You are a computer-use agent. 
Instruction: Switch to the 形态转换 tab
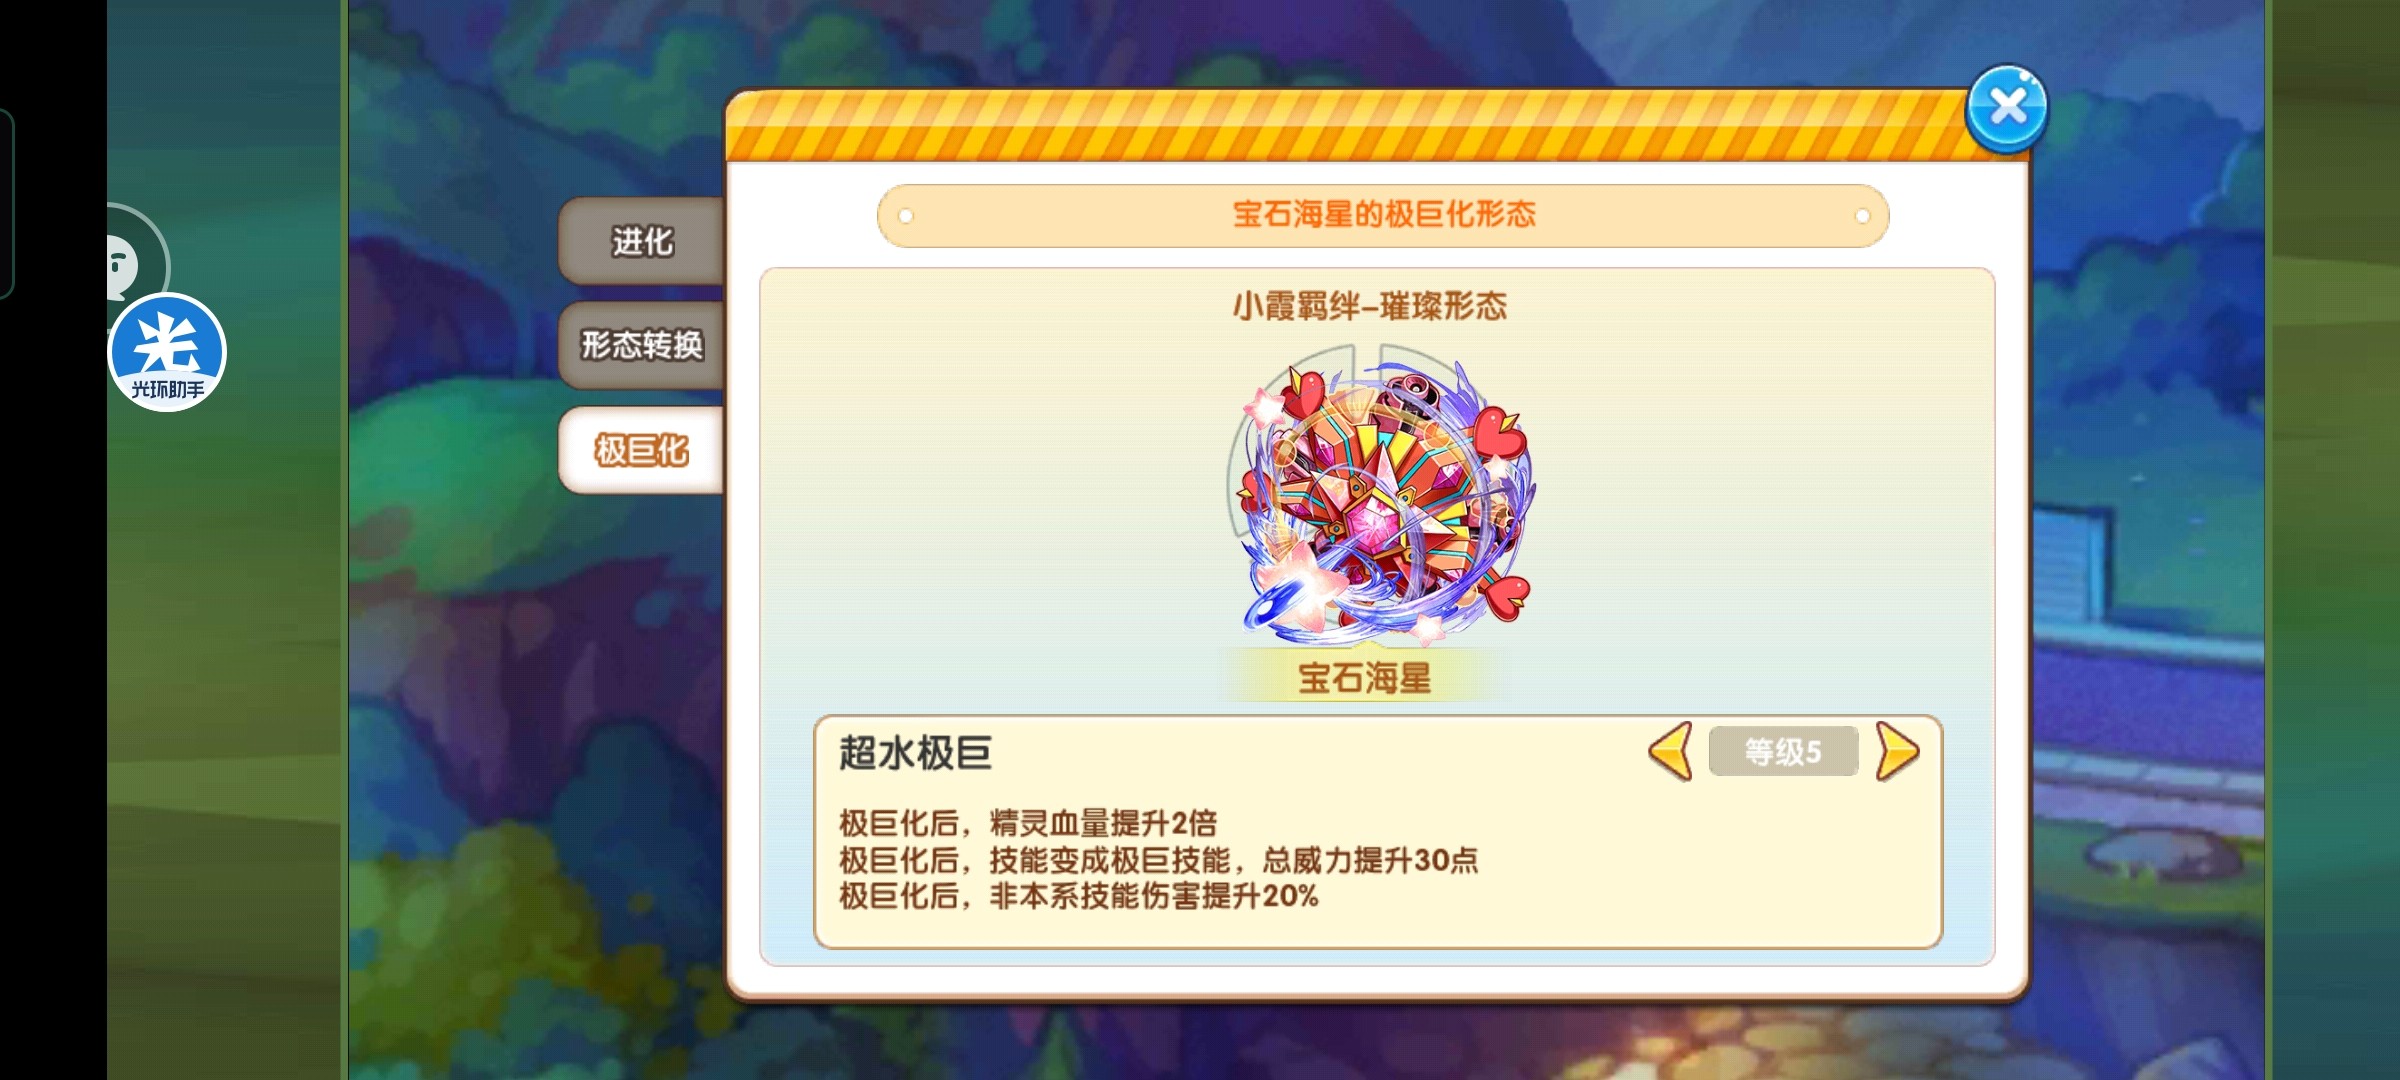(x=641, y=345)
